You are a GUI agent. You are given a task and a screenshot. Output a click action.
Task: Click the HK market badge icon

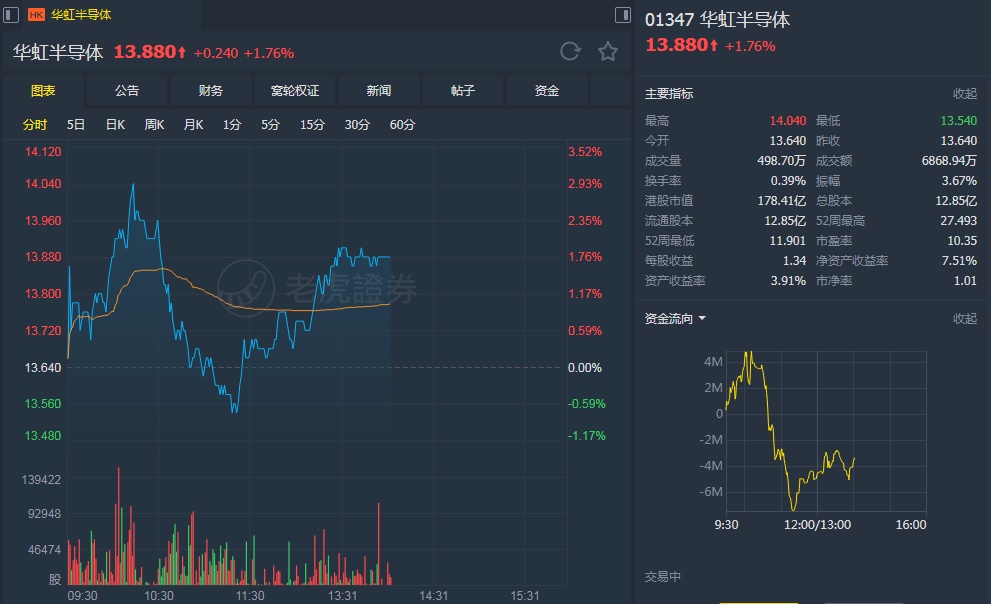[36, 15]
